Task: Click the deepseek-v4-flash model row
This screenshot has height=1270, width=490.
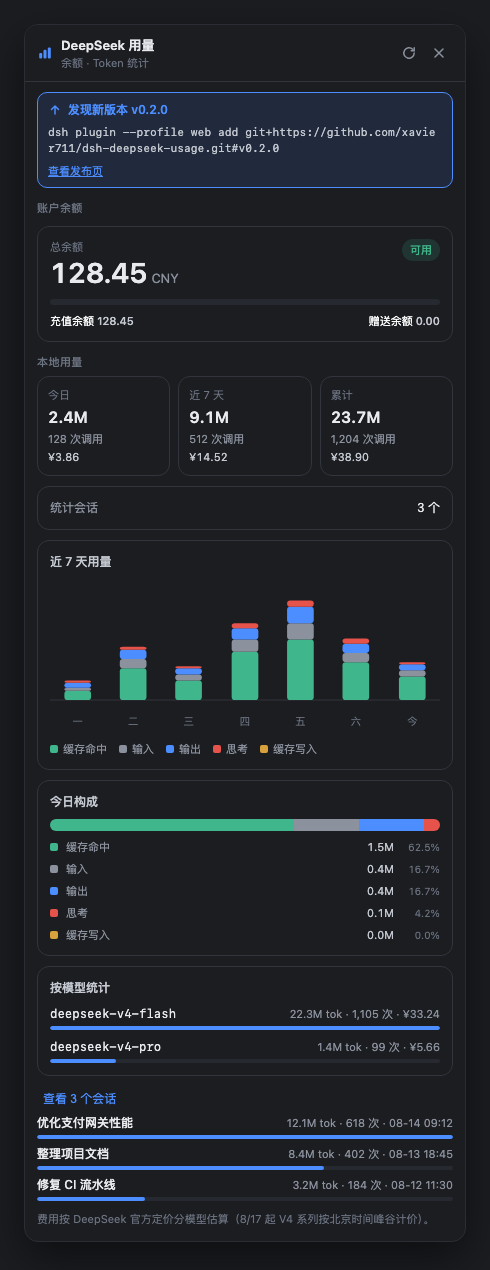Action: click(x=245, y=1017)
